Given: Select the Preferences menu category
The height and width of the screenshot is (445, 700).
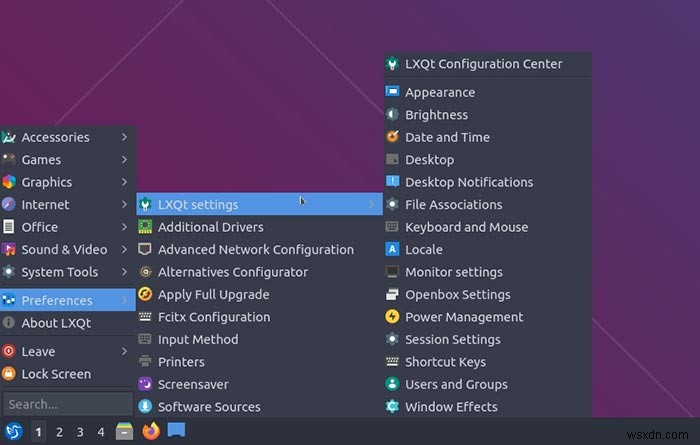Looking at the screenshot, I should click(x=68, y=300).
